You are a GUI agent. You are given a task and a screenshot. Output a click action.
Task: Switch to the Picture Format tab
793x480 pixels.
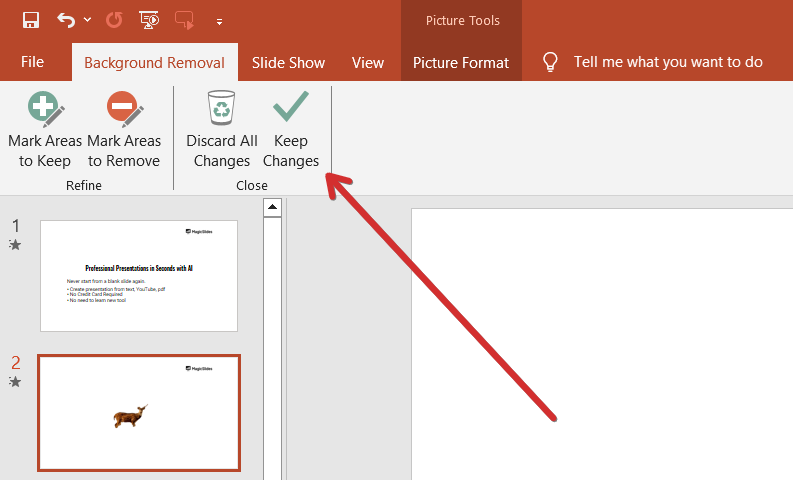pyautogui.click(x=461, y=63)
